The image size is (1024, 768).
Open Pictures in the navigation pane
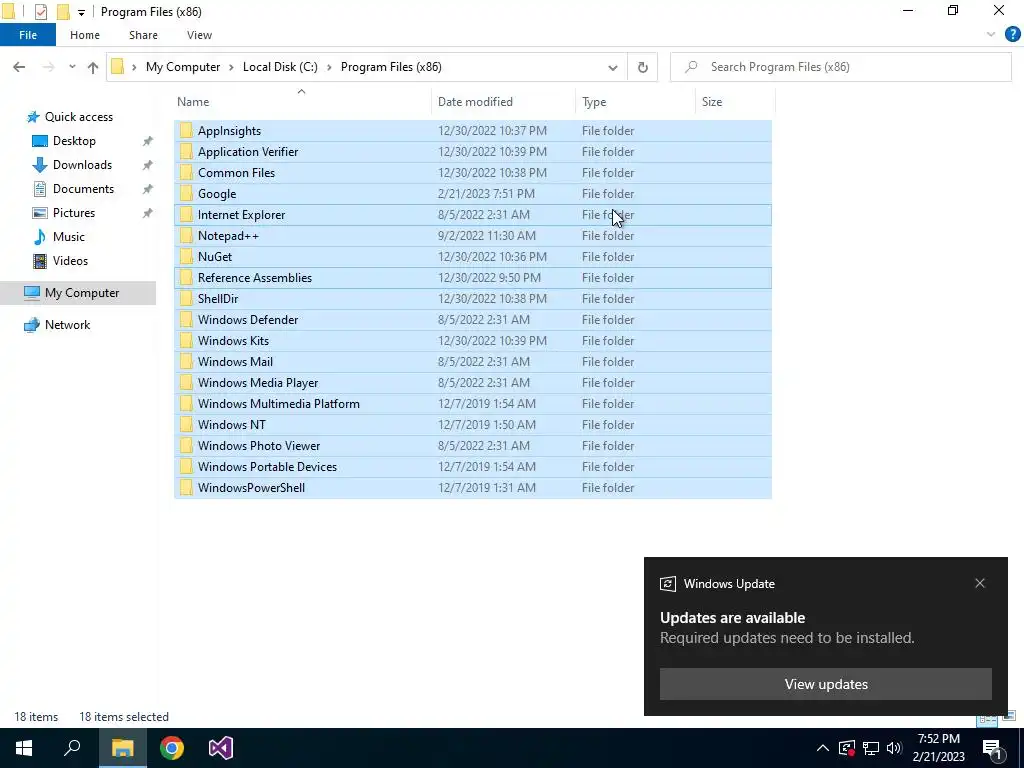(74, 213)
